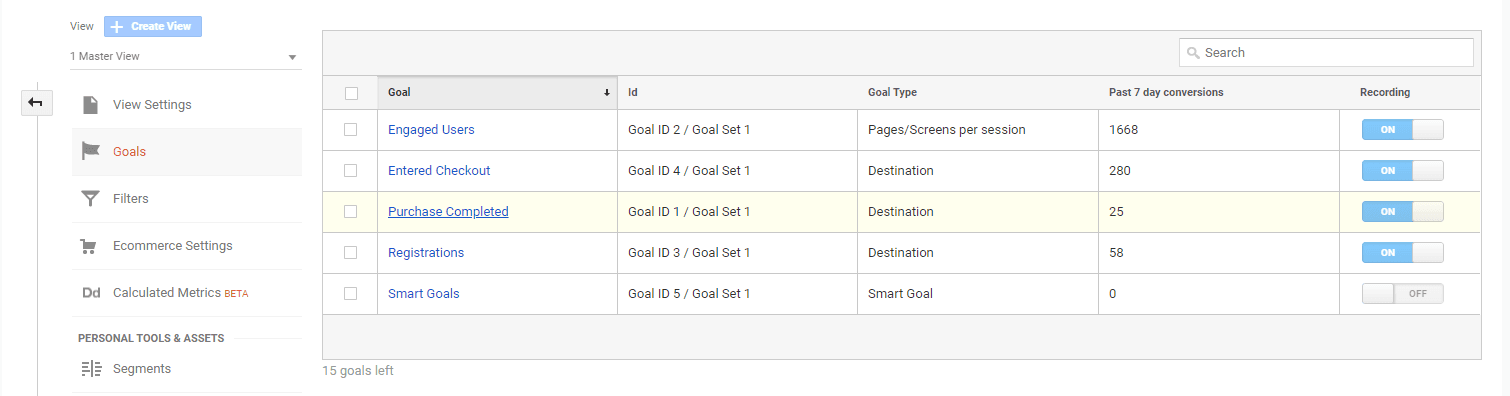Viewport: 1510px width, 396px height.
Task: Click the '15 goals left' text
Action: coord(358,371)
